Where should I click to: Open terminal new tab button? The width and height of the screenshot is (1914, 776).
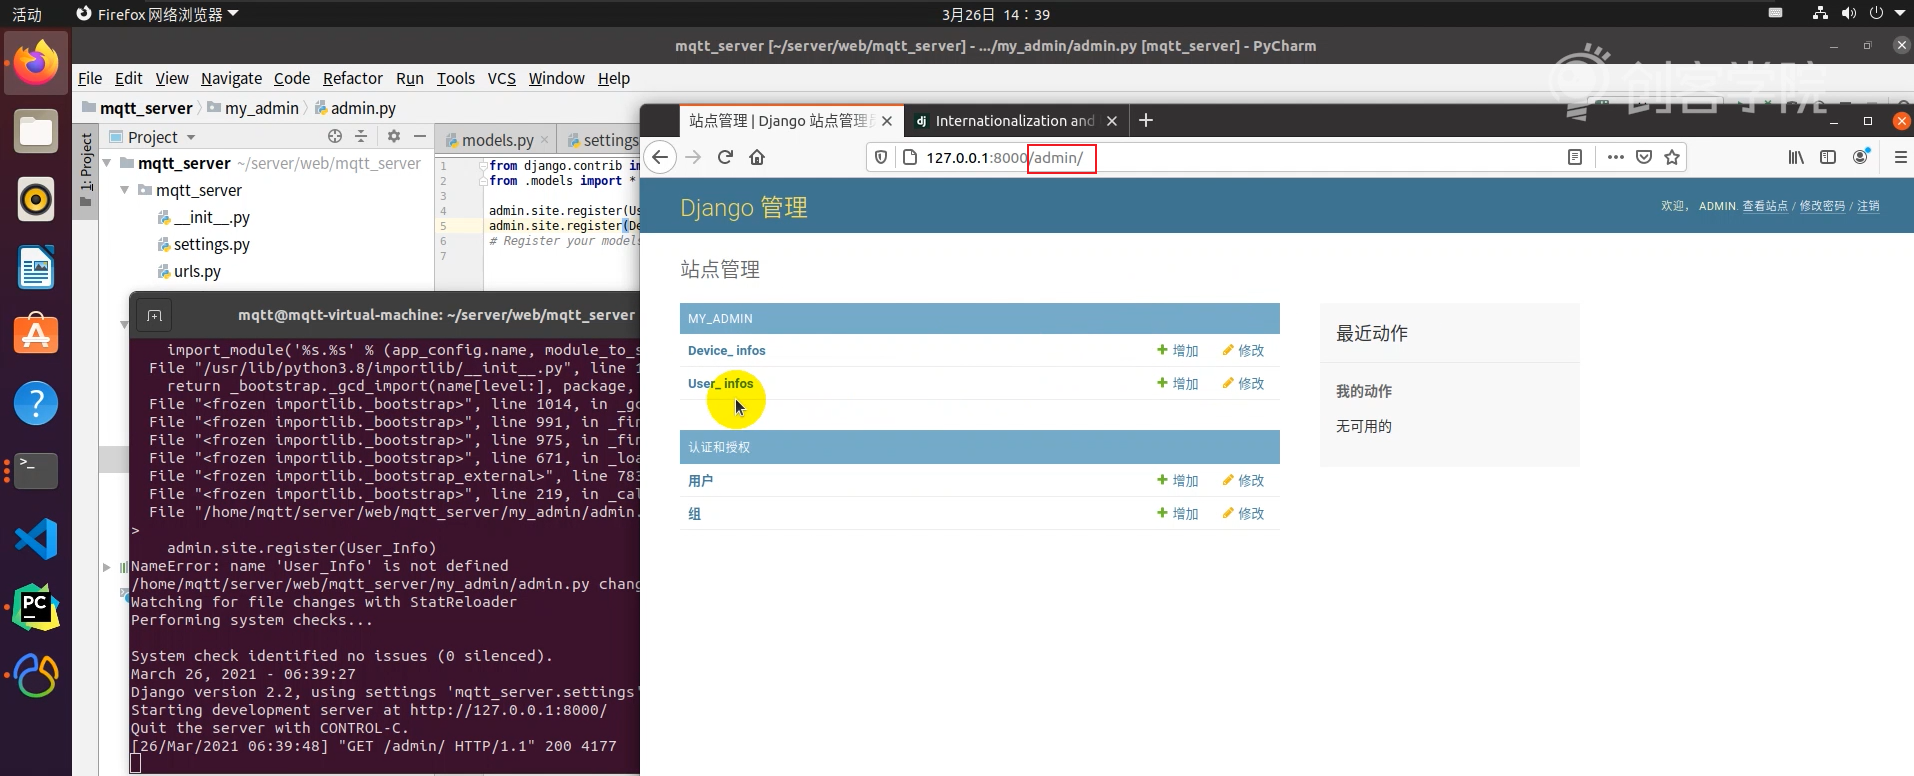tap(154, 316)
